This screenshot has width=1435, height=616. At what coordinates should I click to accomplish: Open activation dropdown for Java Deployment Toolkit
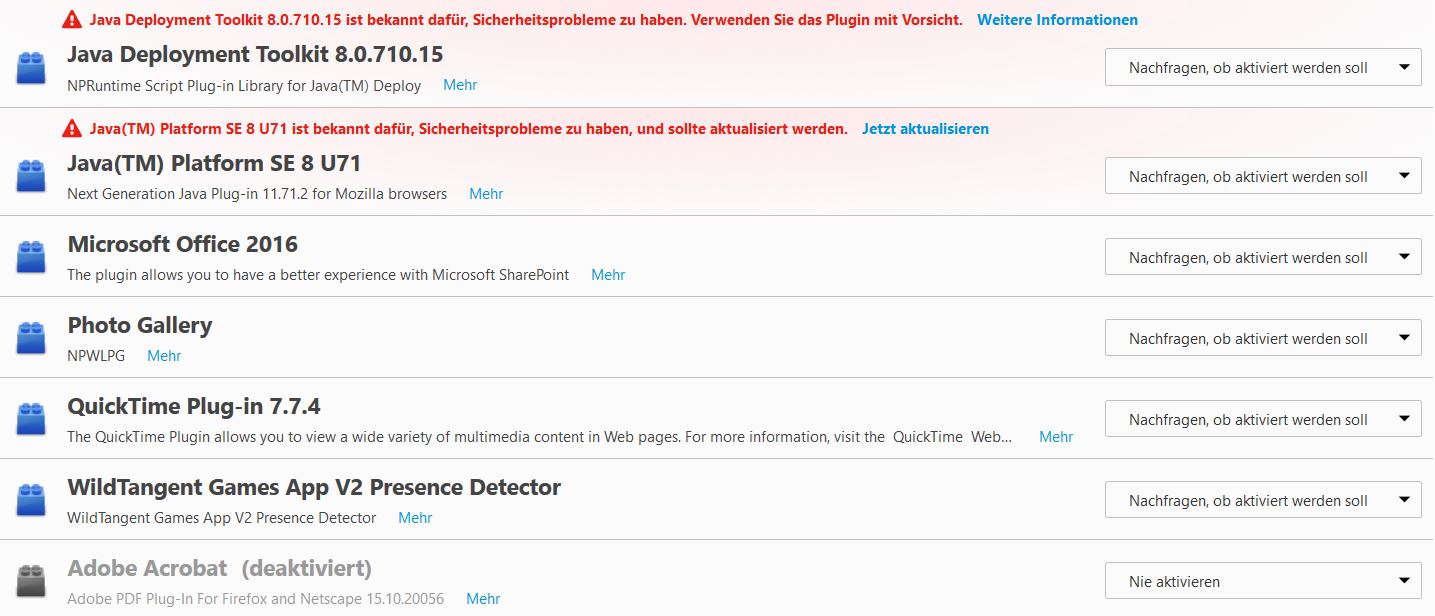(1262, 68)
